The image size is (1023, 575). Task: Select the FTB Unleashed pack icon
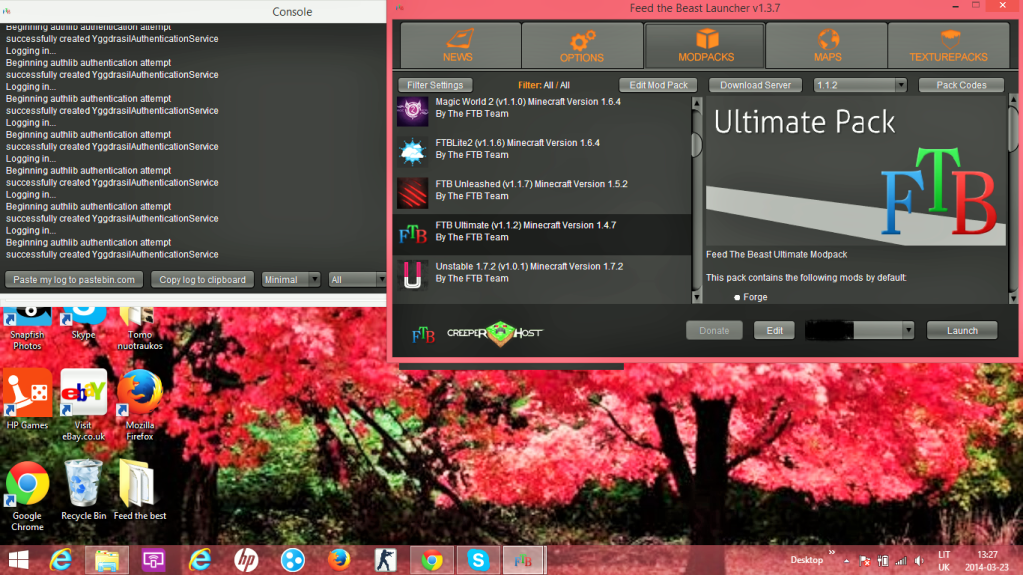[412, 192]
